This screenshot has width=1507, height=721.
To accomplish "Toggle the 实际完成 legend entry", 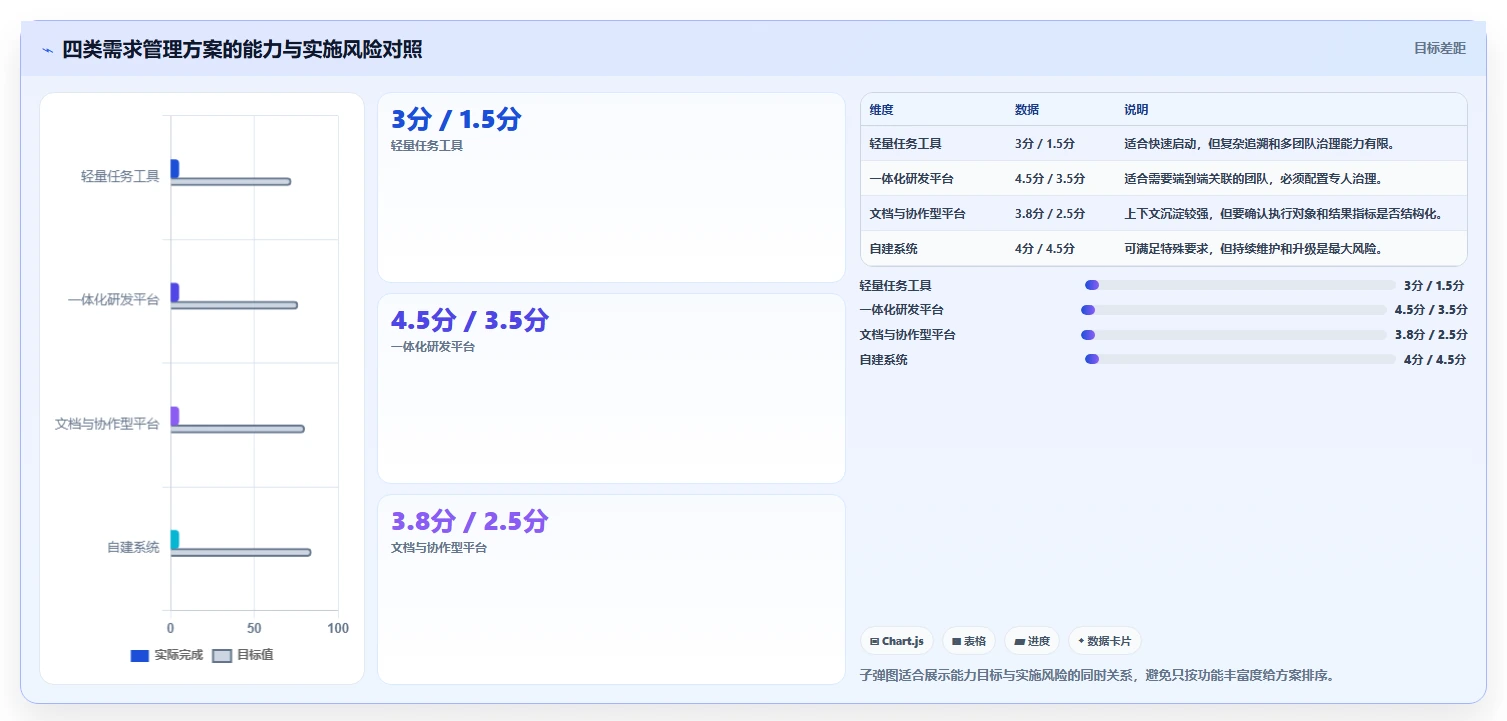I will click(x=167, y=655).
